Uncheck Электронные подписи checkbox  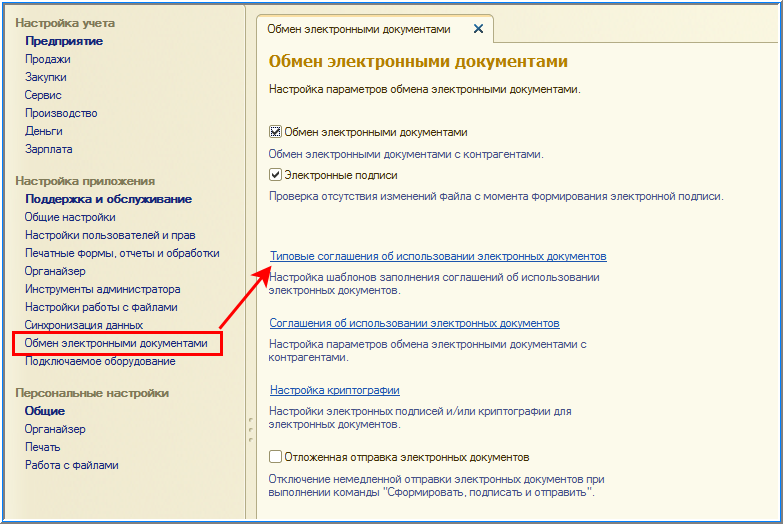point(275,175)
